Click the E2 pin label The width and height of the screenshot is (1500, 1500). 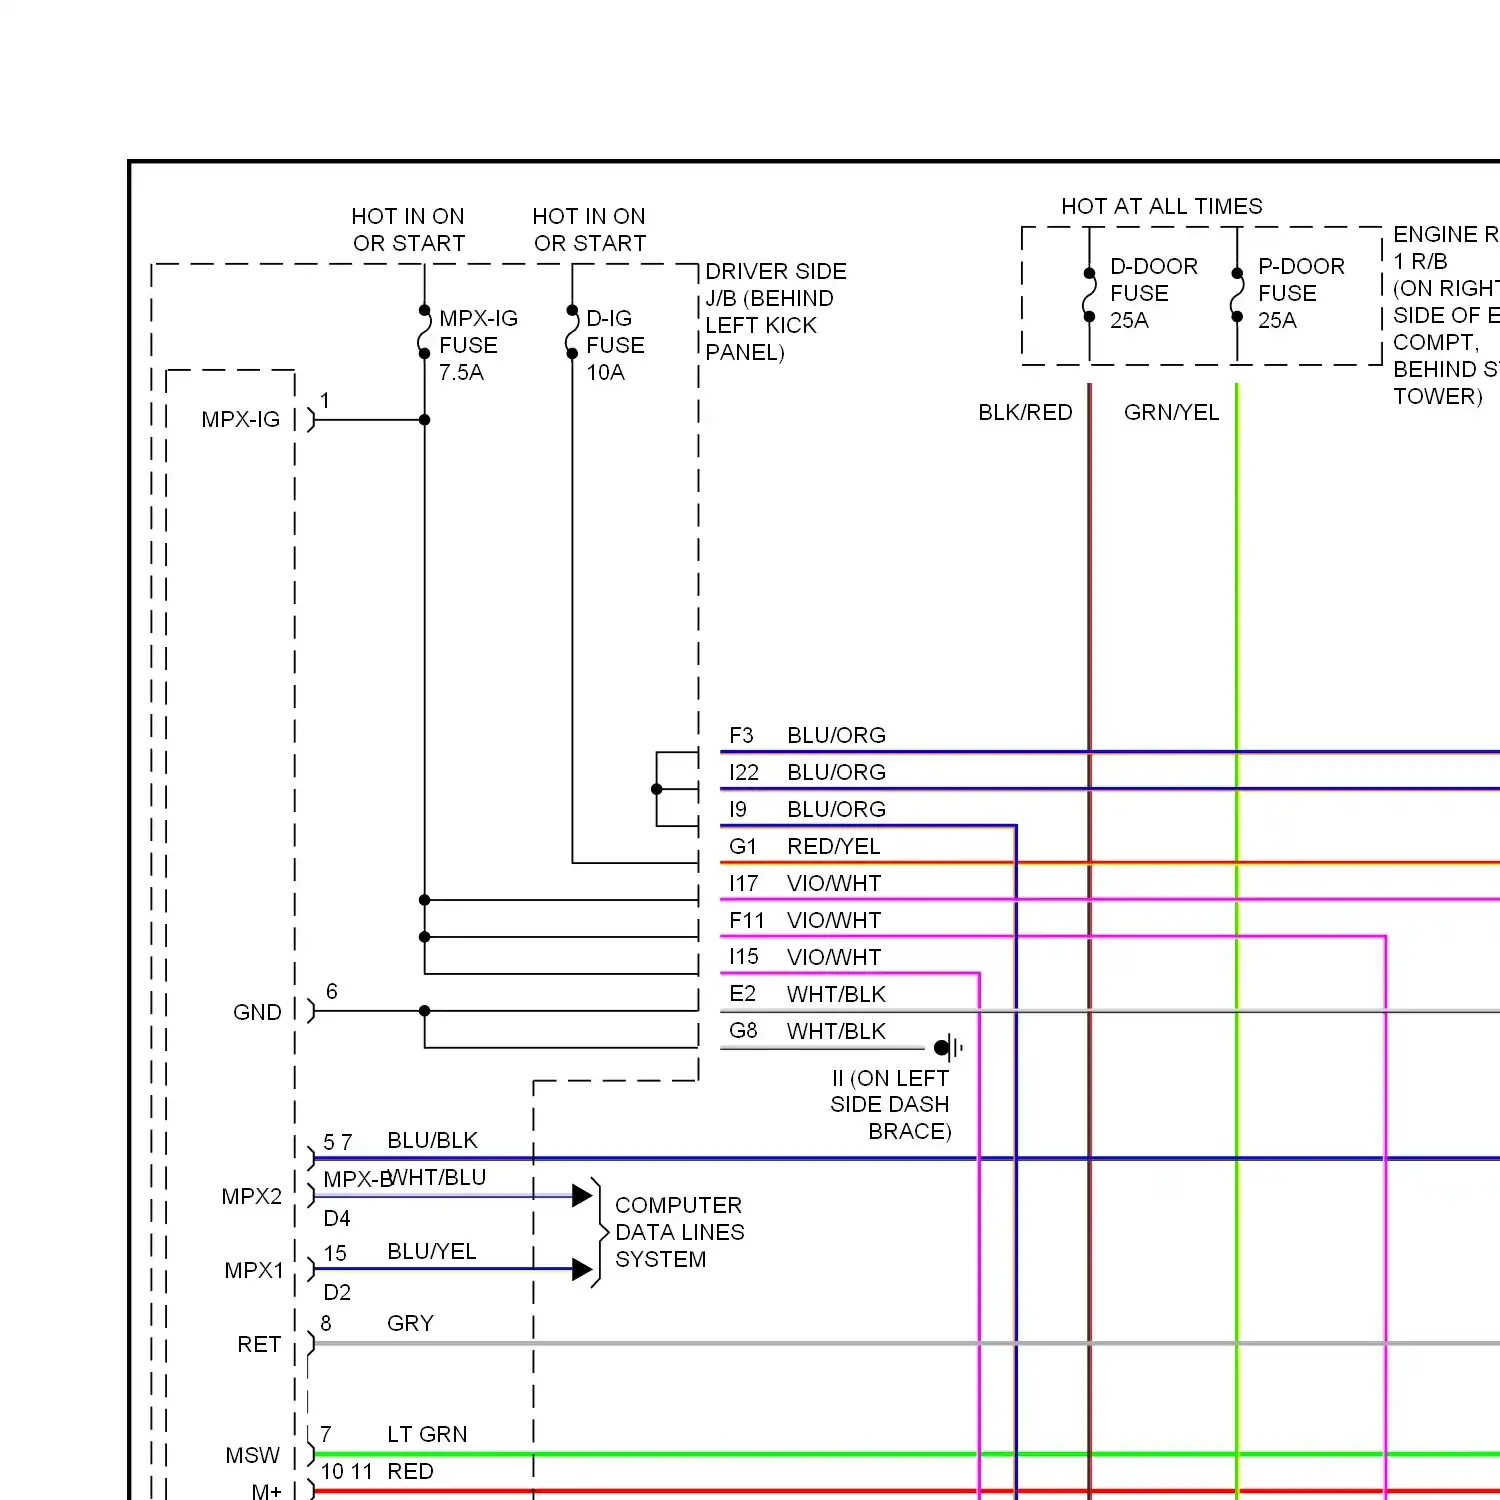(x=743, y=993)
